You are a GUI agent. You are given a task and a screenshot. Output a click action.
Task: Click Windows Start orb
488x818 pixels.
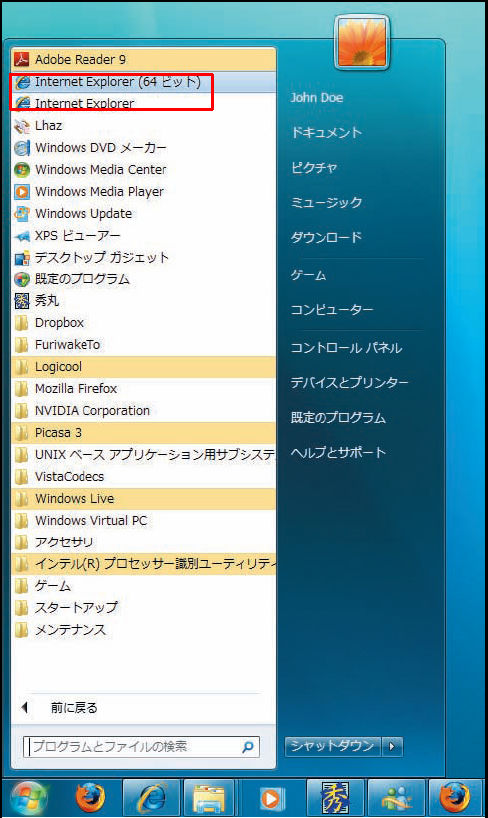30,798
